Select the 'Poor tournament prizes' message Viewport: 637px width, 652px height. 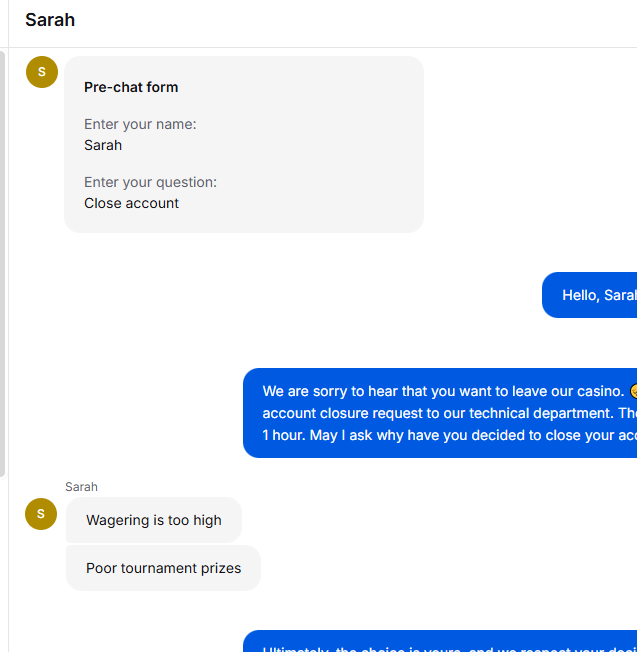(x=163, y=568)
